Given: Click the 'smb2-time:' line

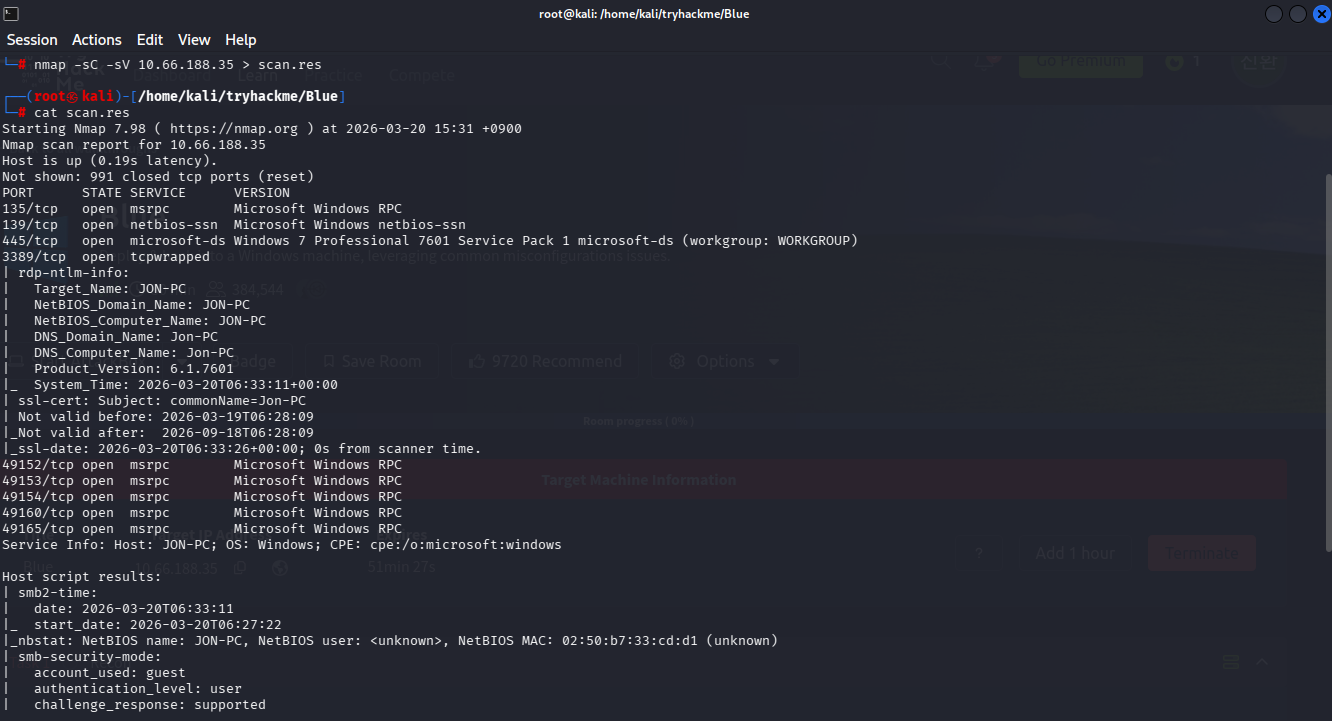Looking at the screenshot, I should point(50,593).
